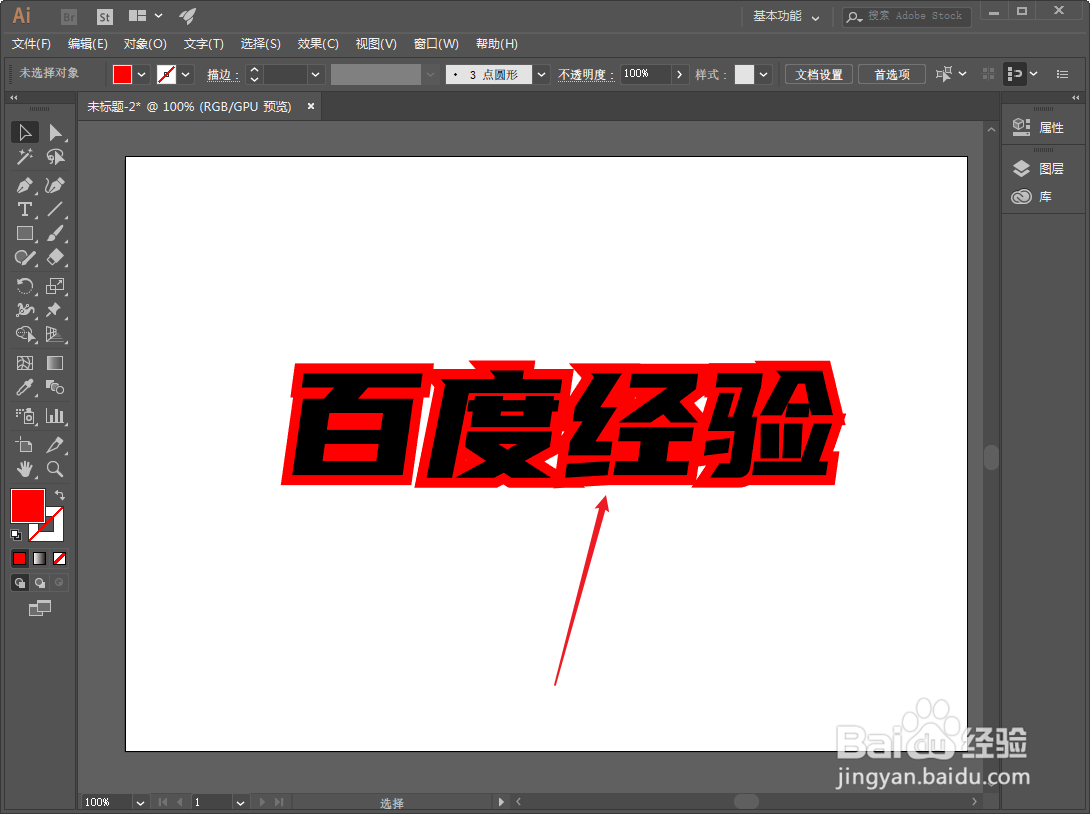Select the Width/Warp tool

[x=24, y=310]
